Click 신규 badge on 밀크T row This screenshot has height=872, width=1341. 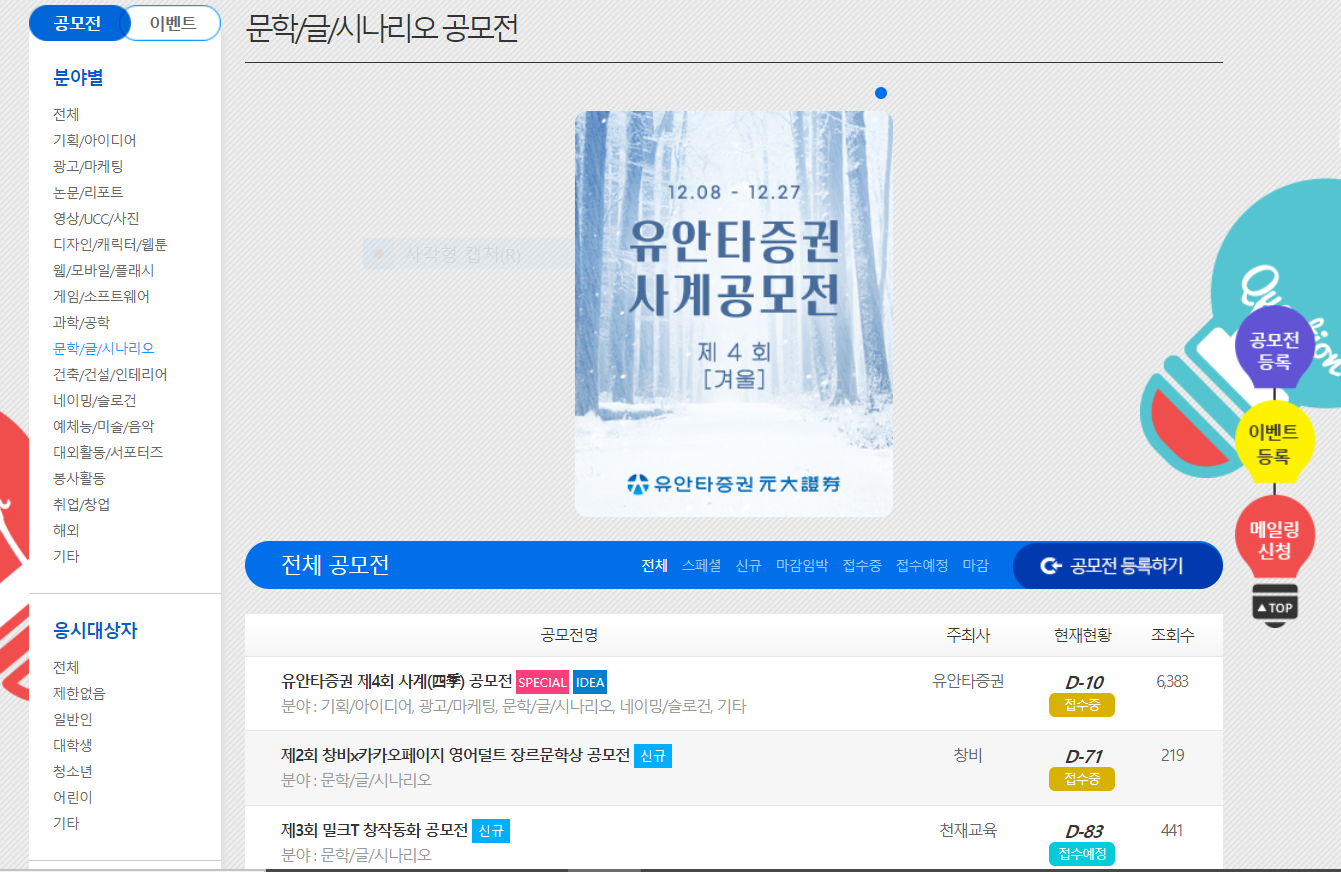click(x=491, y=831)
